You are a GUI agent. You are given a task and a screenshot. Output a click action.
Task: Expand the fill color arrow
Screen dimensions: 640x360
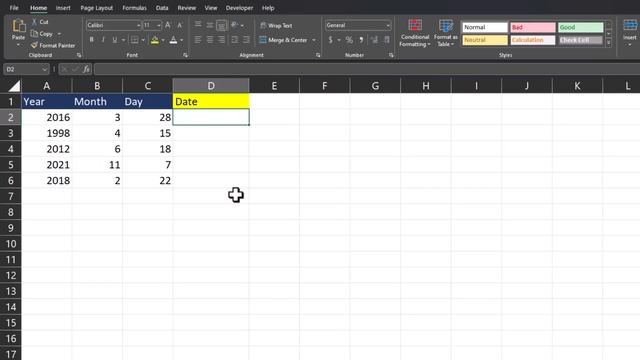(163, 40)
